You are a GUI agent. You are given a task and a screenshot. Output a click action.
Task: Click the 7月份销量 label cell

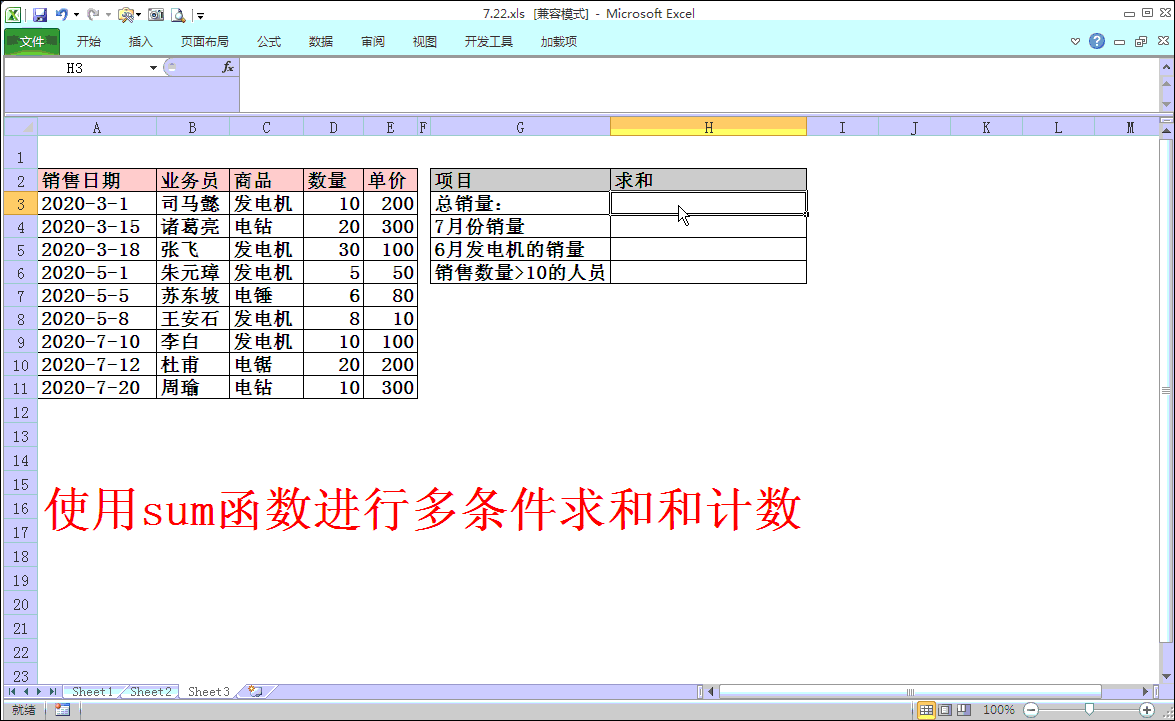(x=520, y=226)
